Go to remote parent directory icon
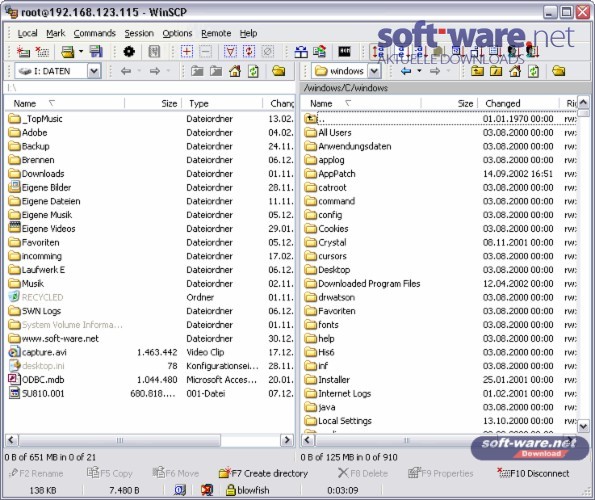The height and width of the screenshot is (500, 595). coord(477,71)
